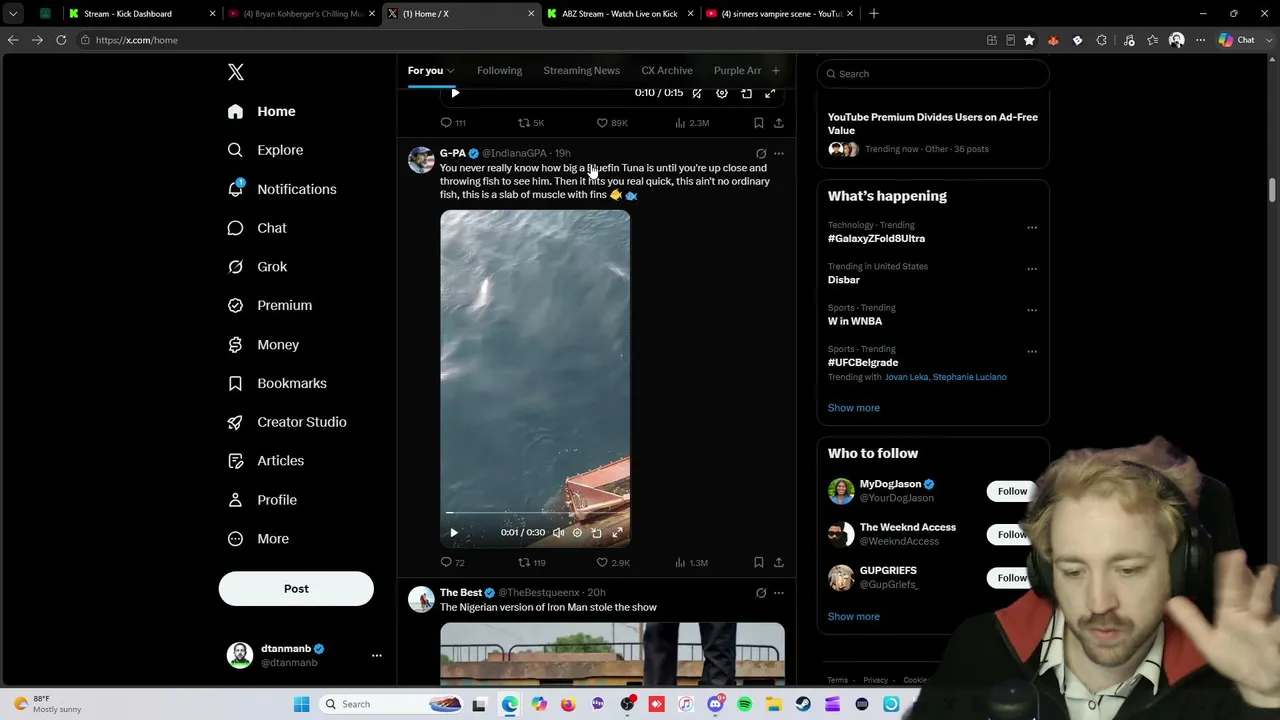This screenshot has width=1280, height=720.
Task: Click the X search input field
Action: (x=932, y=74)
